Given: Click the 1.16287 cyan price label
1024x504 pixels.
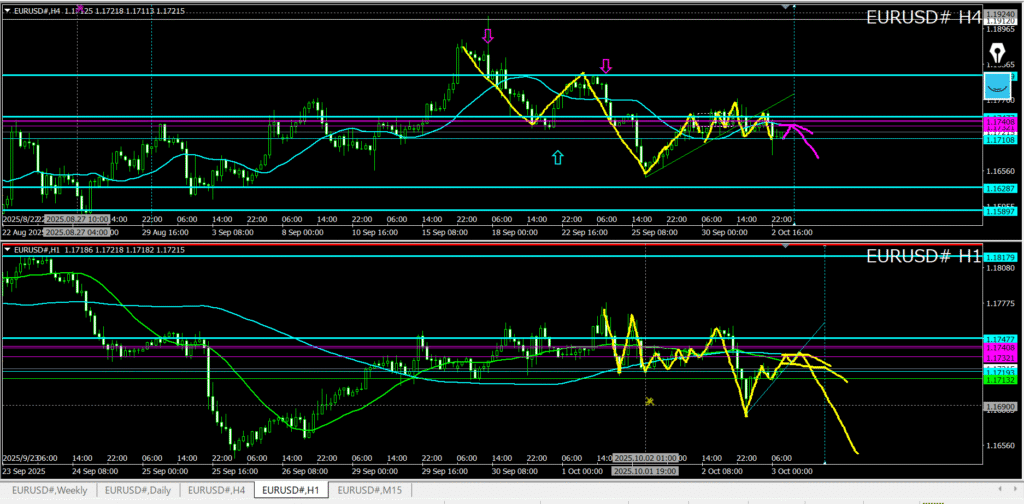Looking at the screenshot, I should (x=1000, y=187).
